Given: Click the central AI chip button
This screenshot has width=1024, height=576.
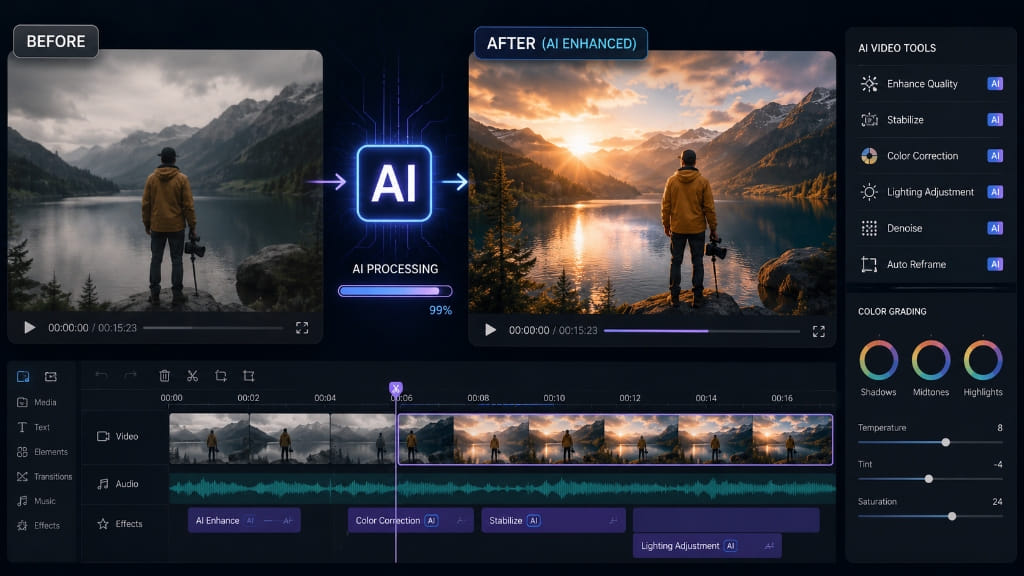Looking at the screenshot, I should click(394, 184).
